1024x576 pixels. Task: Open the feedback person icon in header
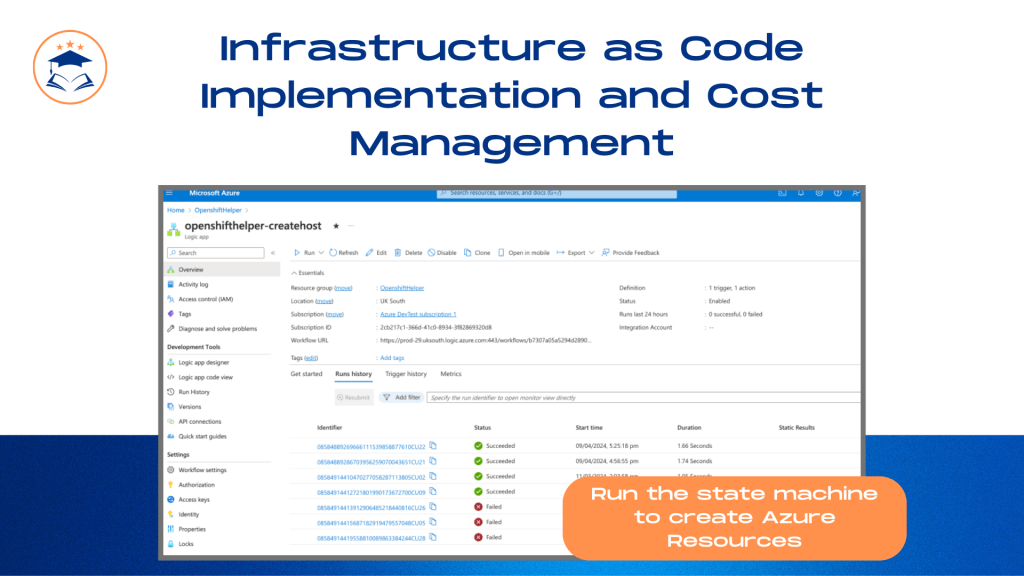856,193
